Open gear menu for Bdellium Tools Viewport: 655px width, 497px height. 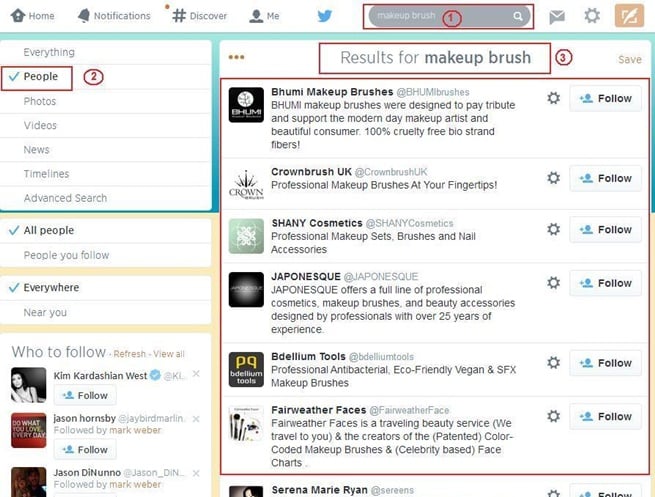[553, 362]
